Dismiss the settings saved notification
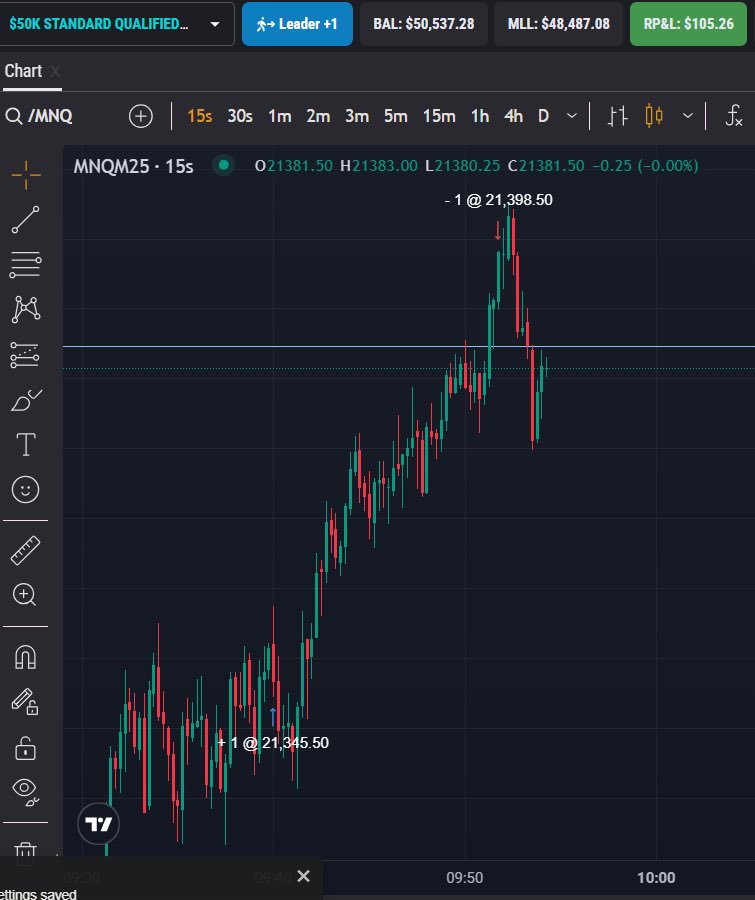Screen dimensions: 755x900 tap(304, 876)
